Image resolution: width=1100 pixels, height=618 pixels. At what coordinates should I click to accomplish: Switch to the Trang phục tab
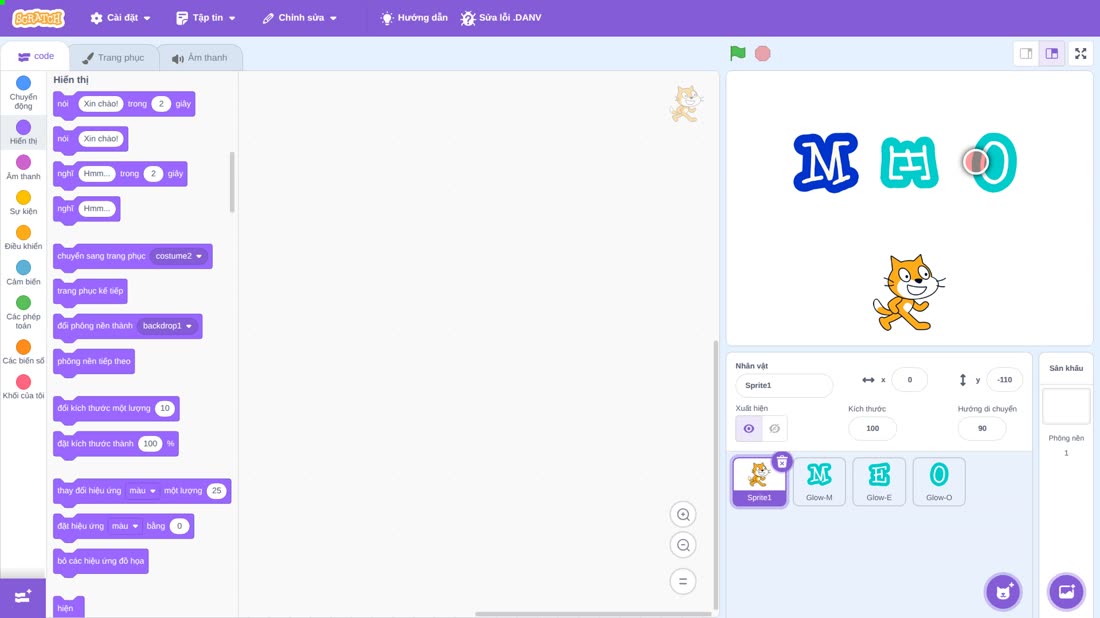pyautogui.click(x=113, y=58)
